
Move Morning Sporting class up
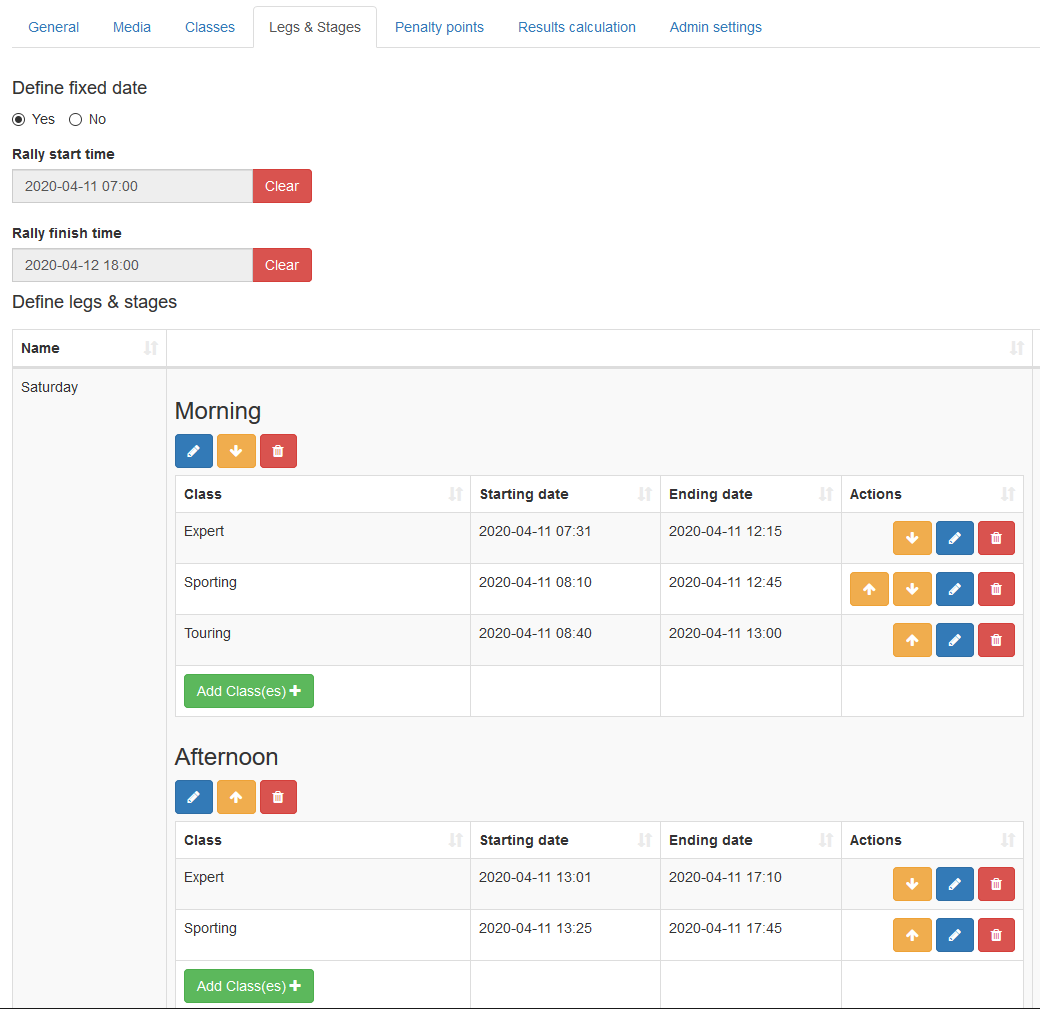click(869, 589)
